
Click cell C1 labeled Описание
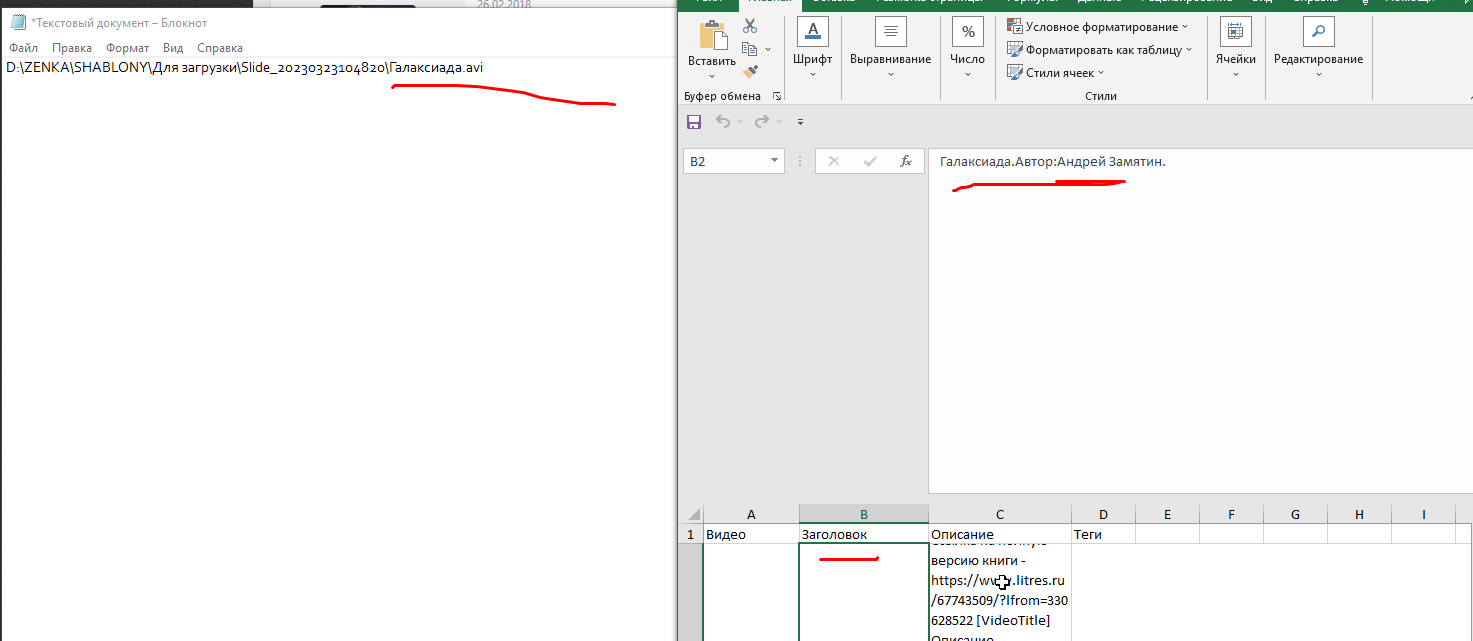[1000, 535]
